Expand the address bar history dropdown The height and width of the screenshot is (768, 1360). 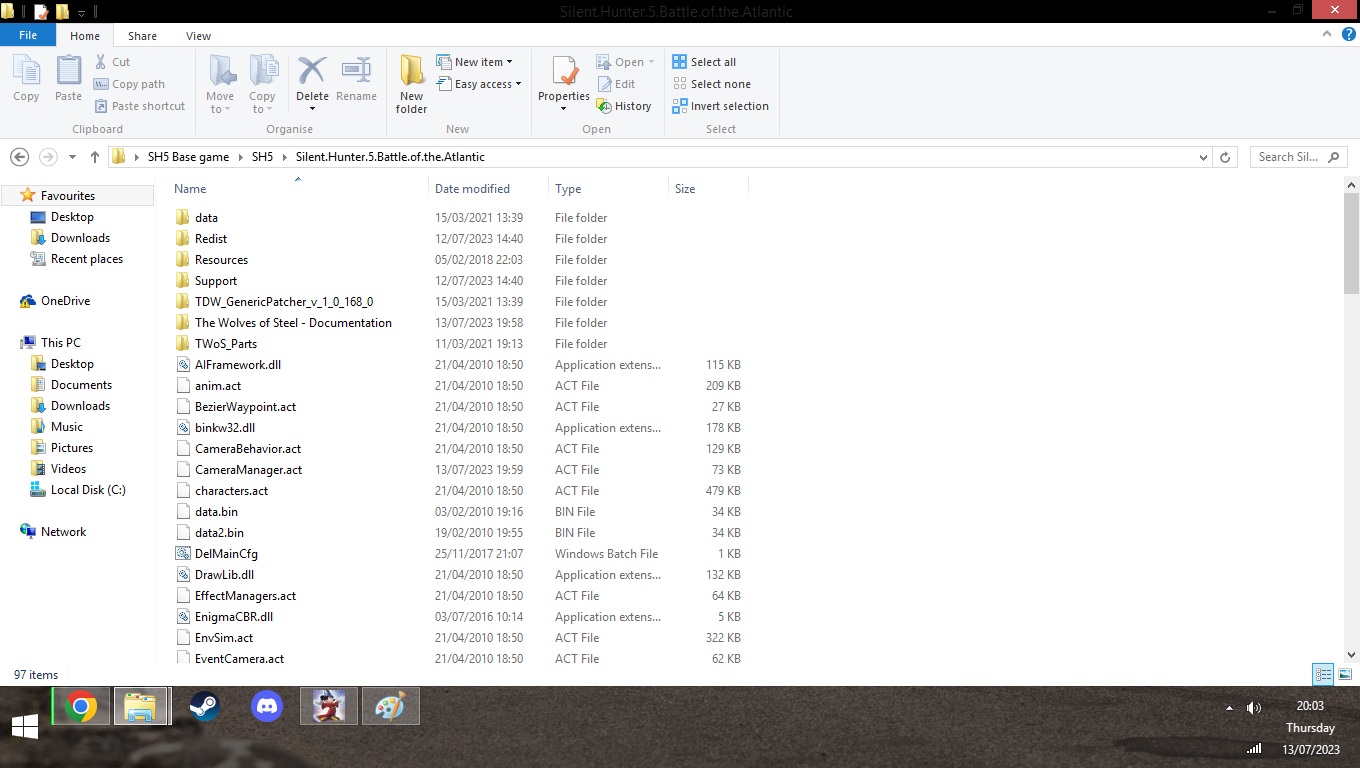(1203, 157)
